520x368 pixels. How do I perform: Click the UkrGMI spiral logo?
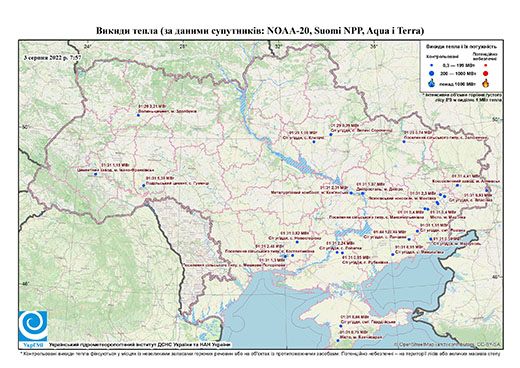pyautogui.click(x=33, y=326)
